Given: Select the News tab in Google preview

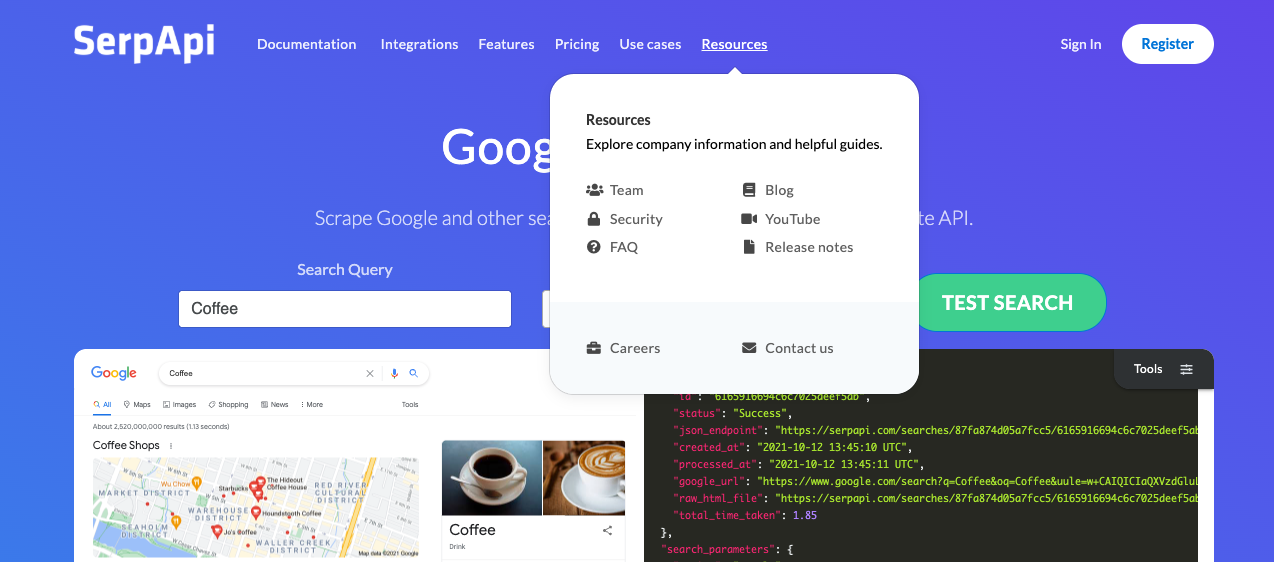Looking at the screenshot, I should click(x=274, y=405).
